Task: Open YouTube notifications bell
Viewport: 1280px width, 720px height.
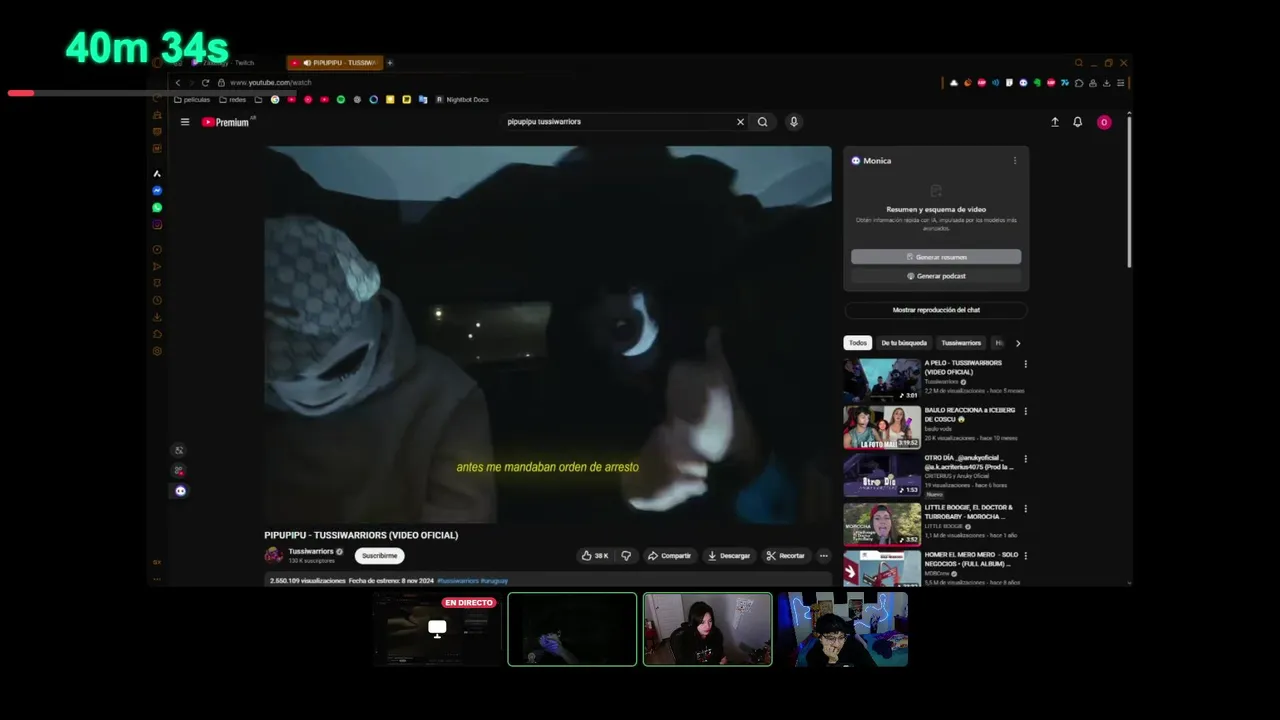Action: pos(1078,122)
